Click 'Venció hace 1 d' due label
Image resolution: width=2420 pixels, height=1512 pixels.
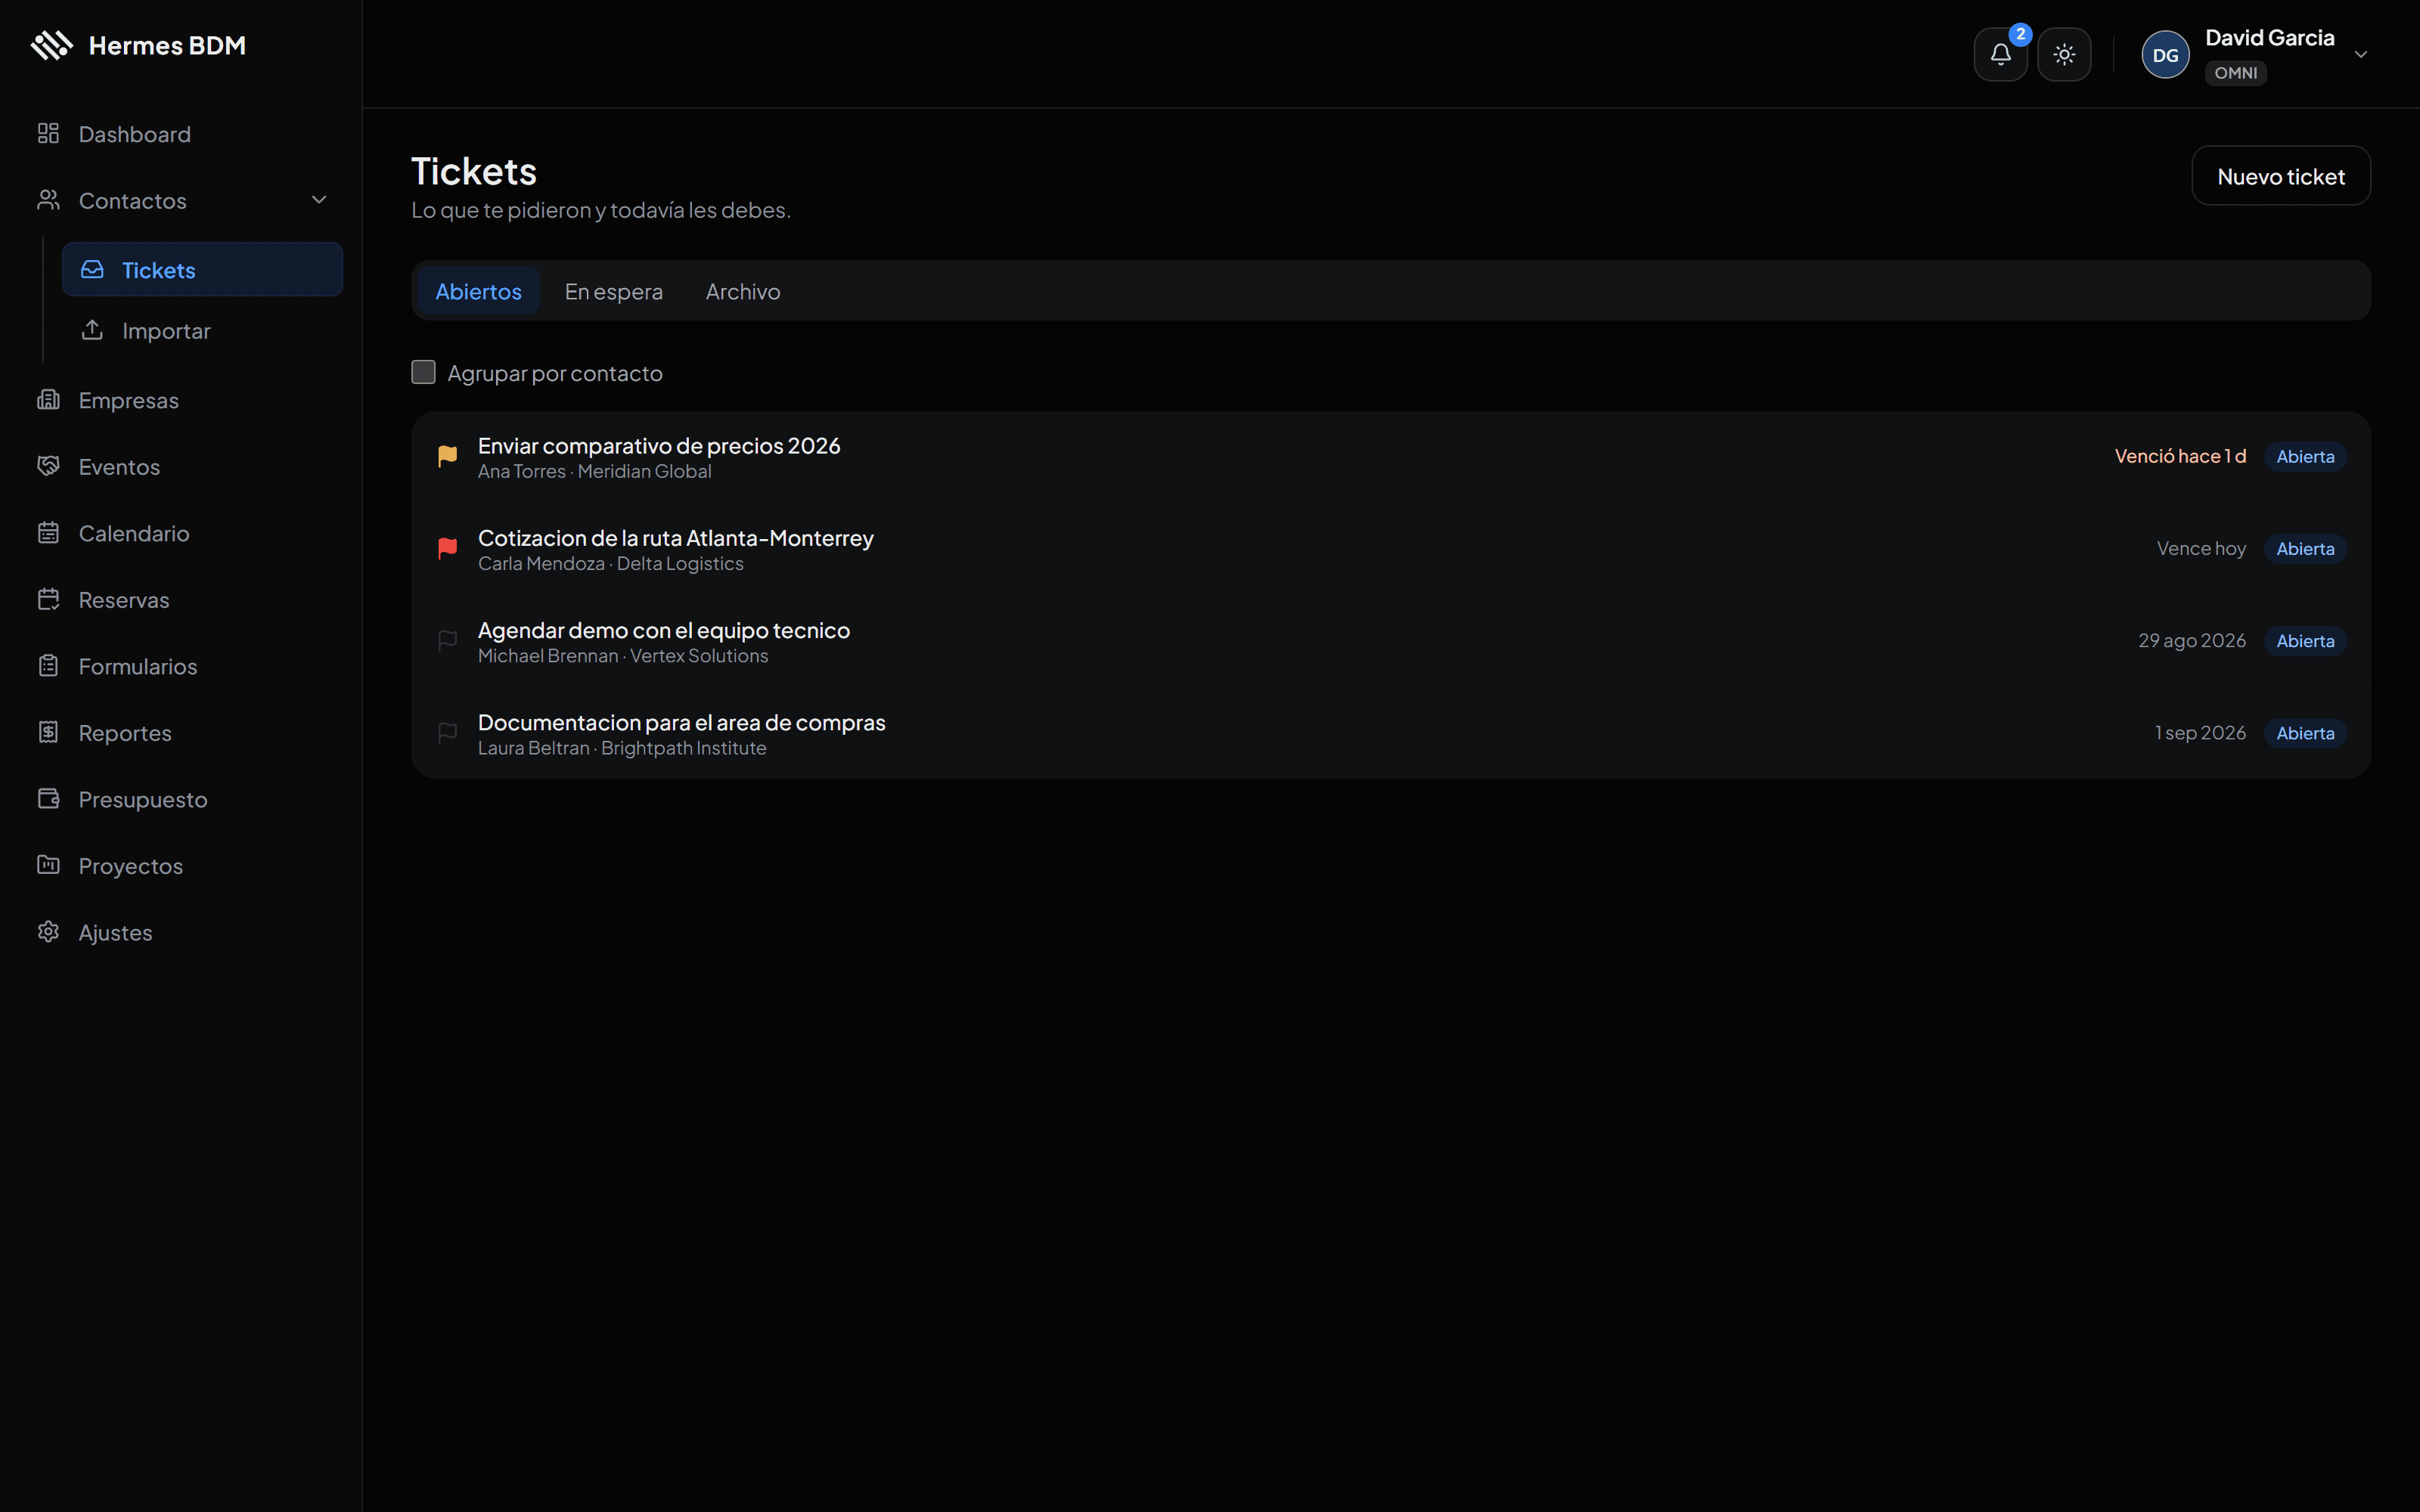(2180, 456)
